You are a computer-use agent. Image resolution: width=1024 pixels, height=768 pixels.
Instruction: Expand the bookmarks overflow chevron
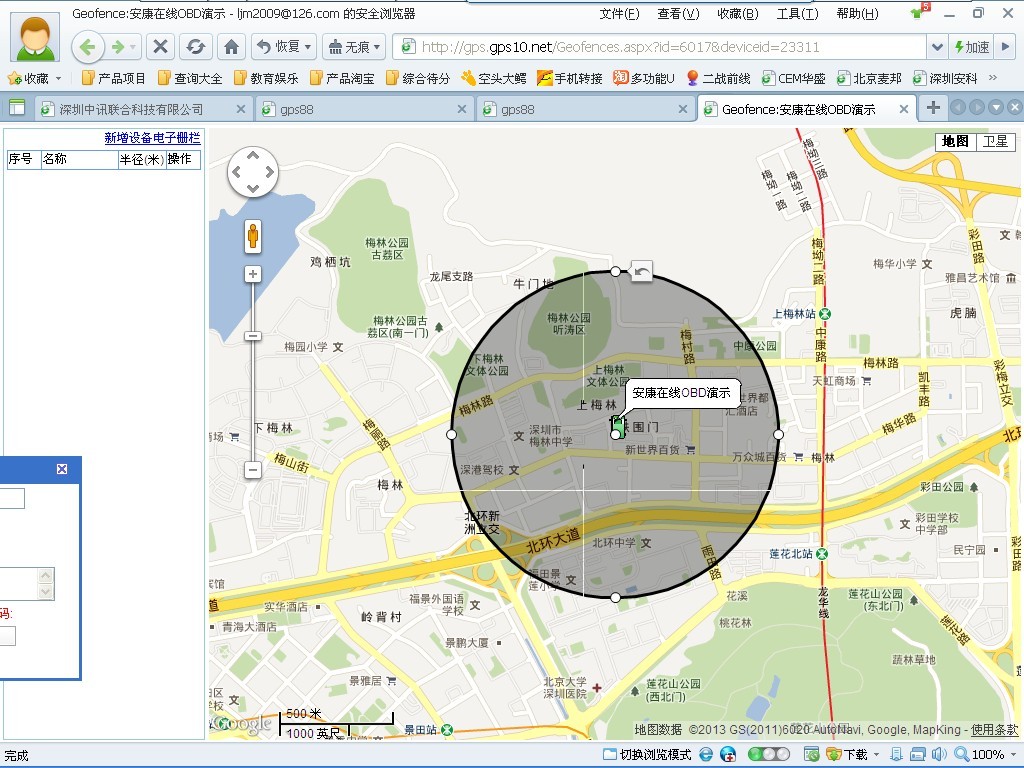pos(993,78)
